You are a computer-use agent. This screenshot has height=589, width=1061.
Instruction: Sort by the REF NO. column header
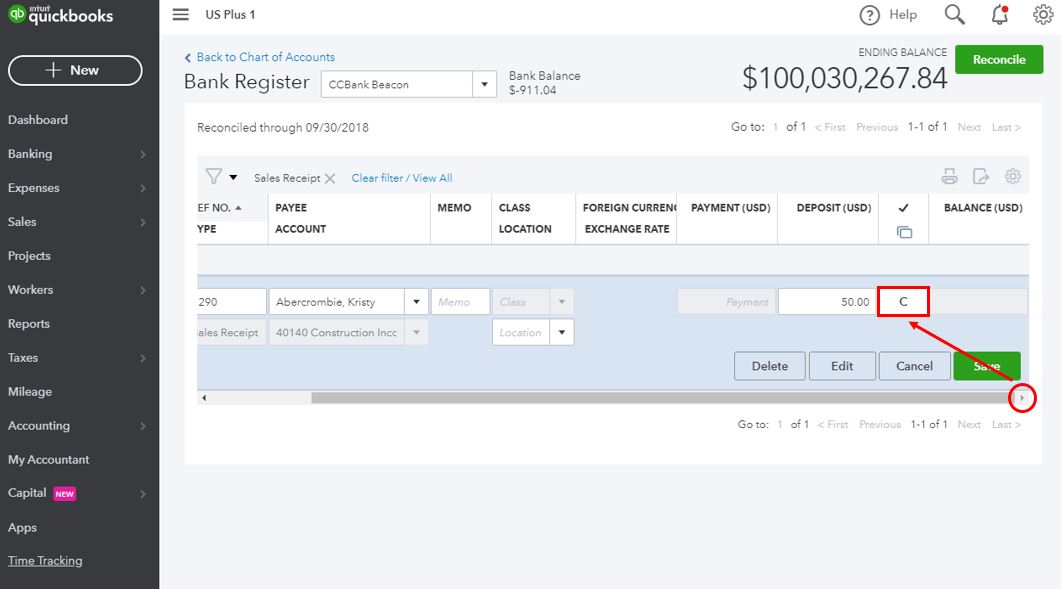[x=219, y=208]
